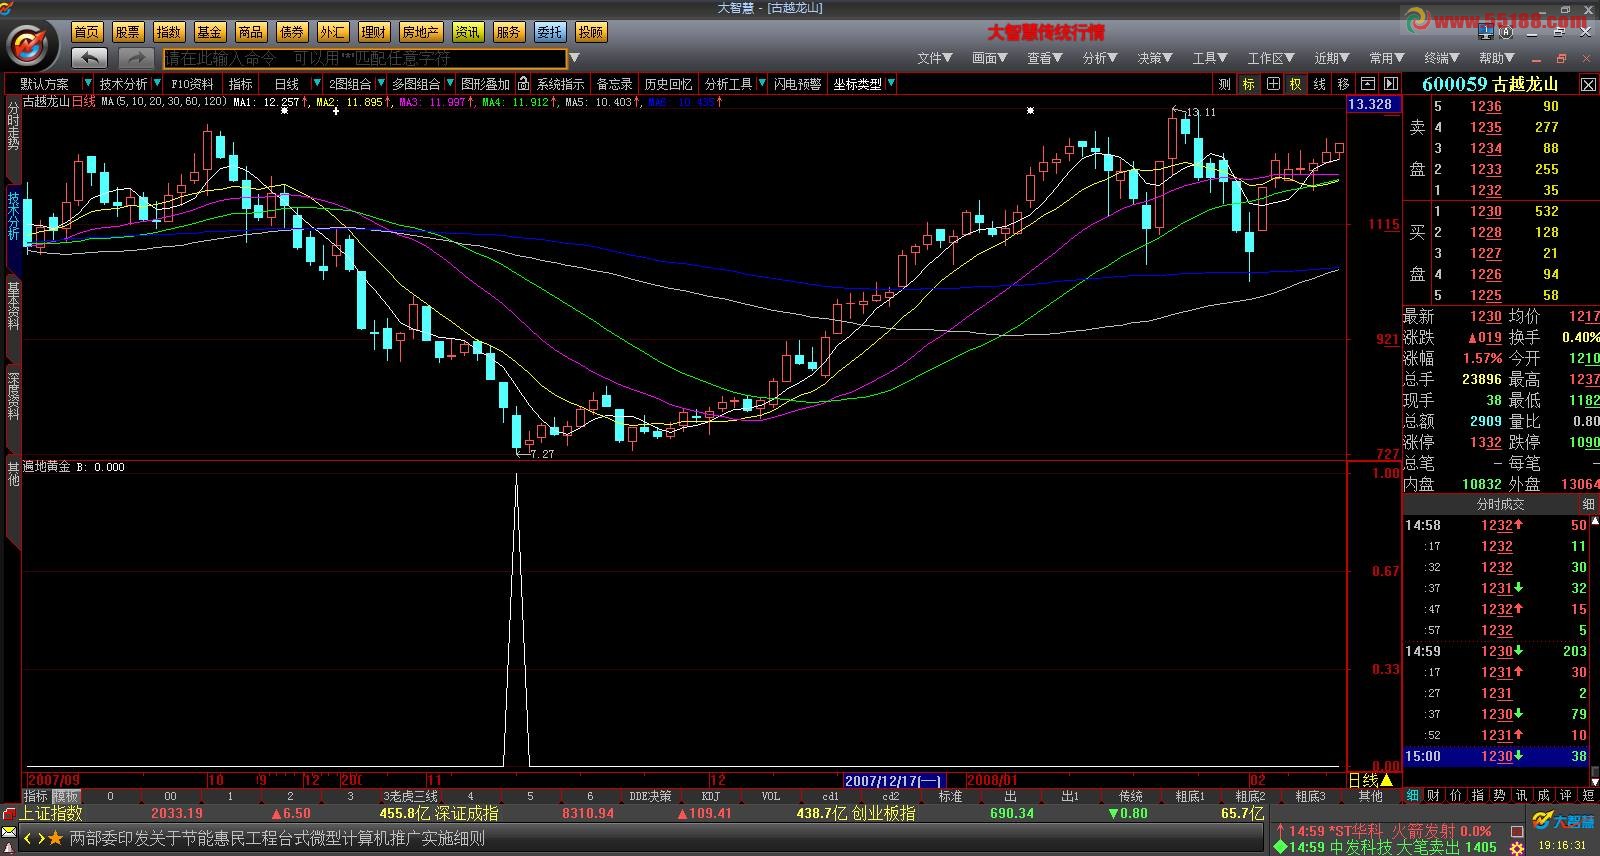1600x856 pixels.
Task: Open the 文件 menu
Action: (935, 58)
